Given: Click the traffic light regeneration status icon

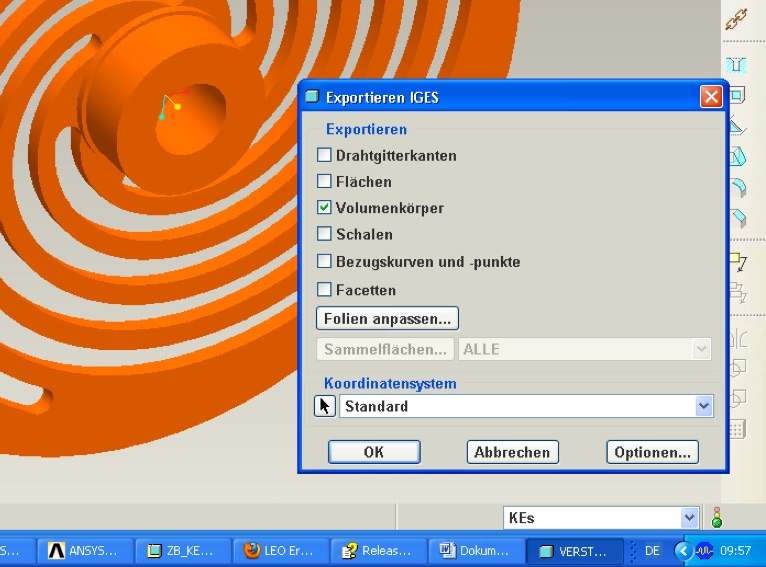Looking at the screenshot, I should (x=717, y=517).
